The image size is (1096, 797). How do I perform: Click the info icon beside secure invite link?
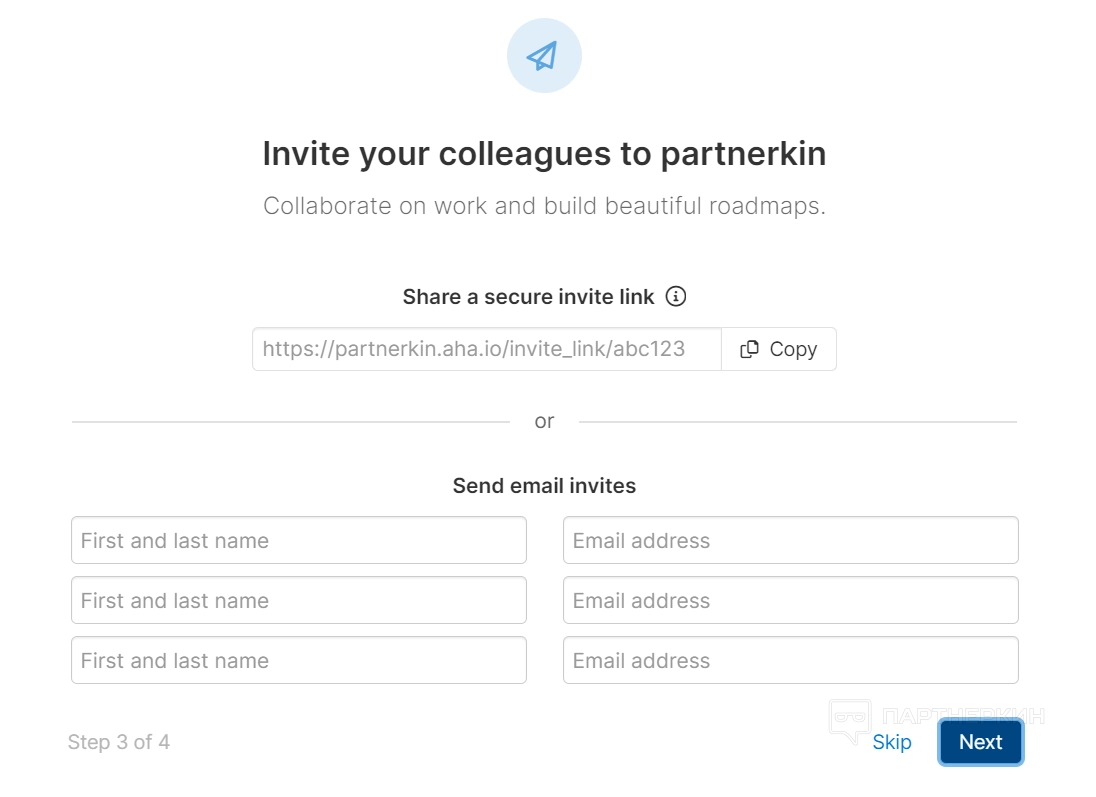(677, 296)
